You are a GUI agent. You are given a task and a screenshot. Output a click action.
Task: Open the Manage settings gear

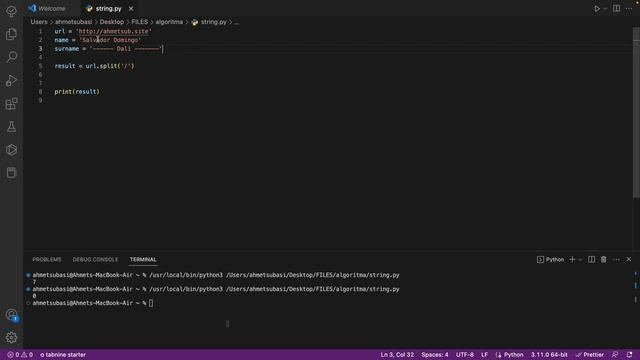click(x=11, y=338)
